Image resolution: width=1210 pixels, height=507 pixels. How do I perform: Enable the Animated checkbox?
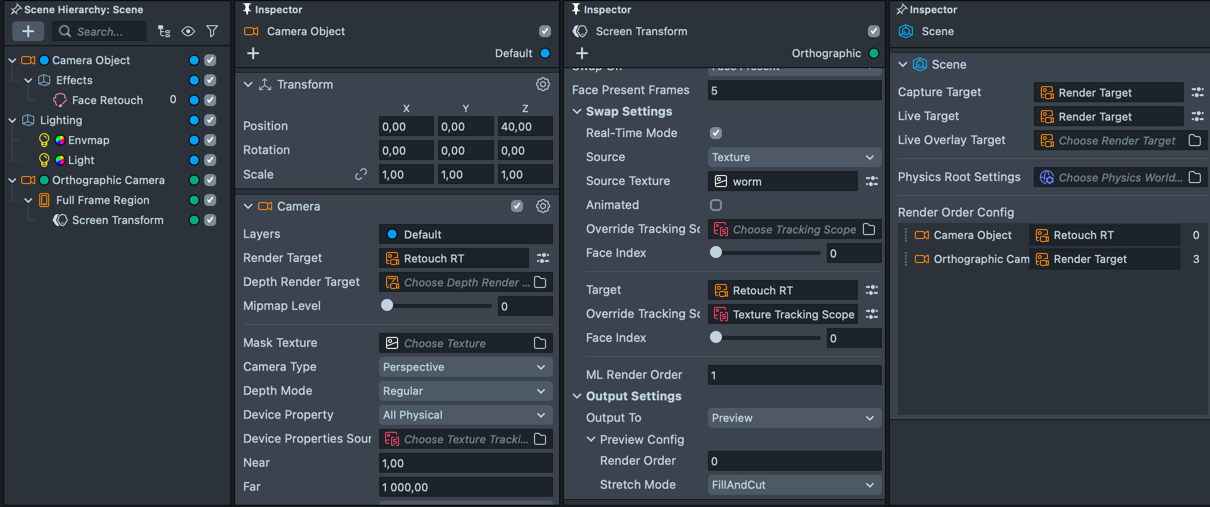click(716, 205)
